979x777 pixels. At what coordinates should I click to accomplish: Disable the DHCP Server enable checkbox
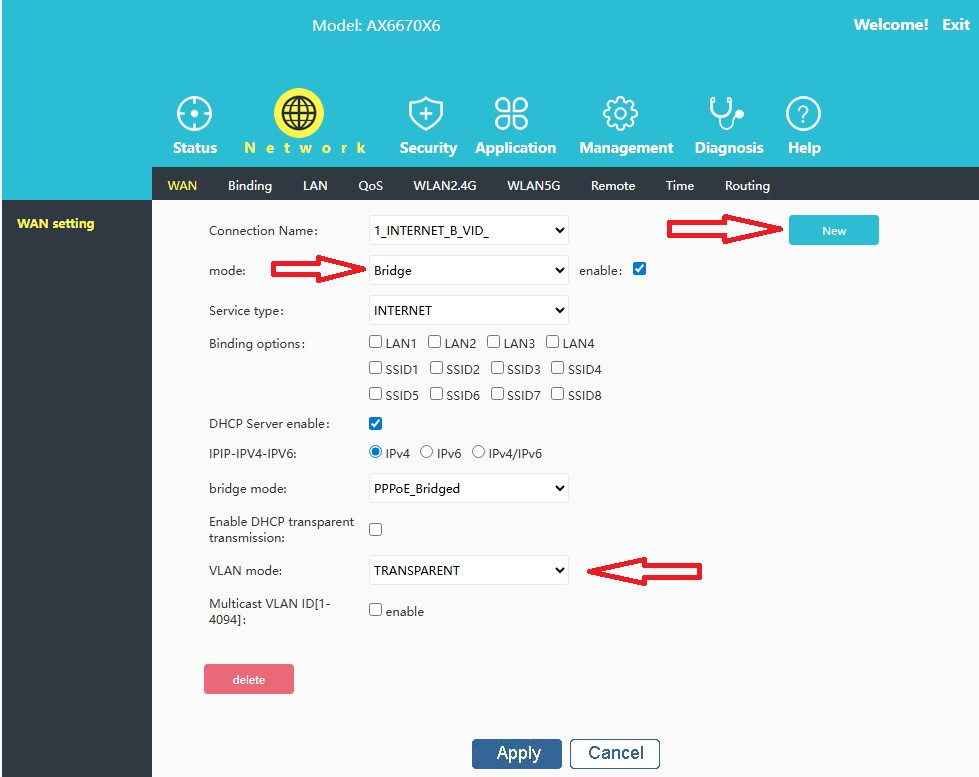click(x=376, y=424)
